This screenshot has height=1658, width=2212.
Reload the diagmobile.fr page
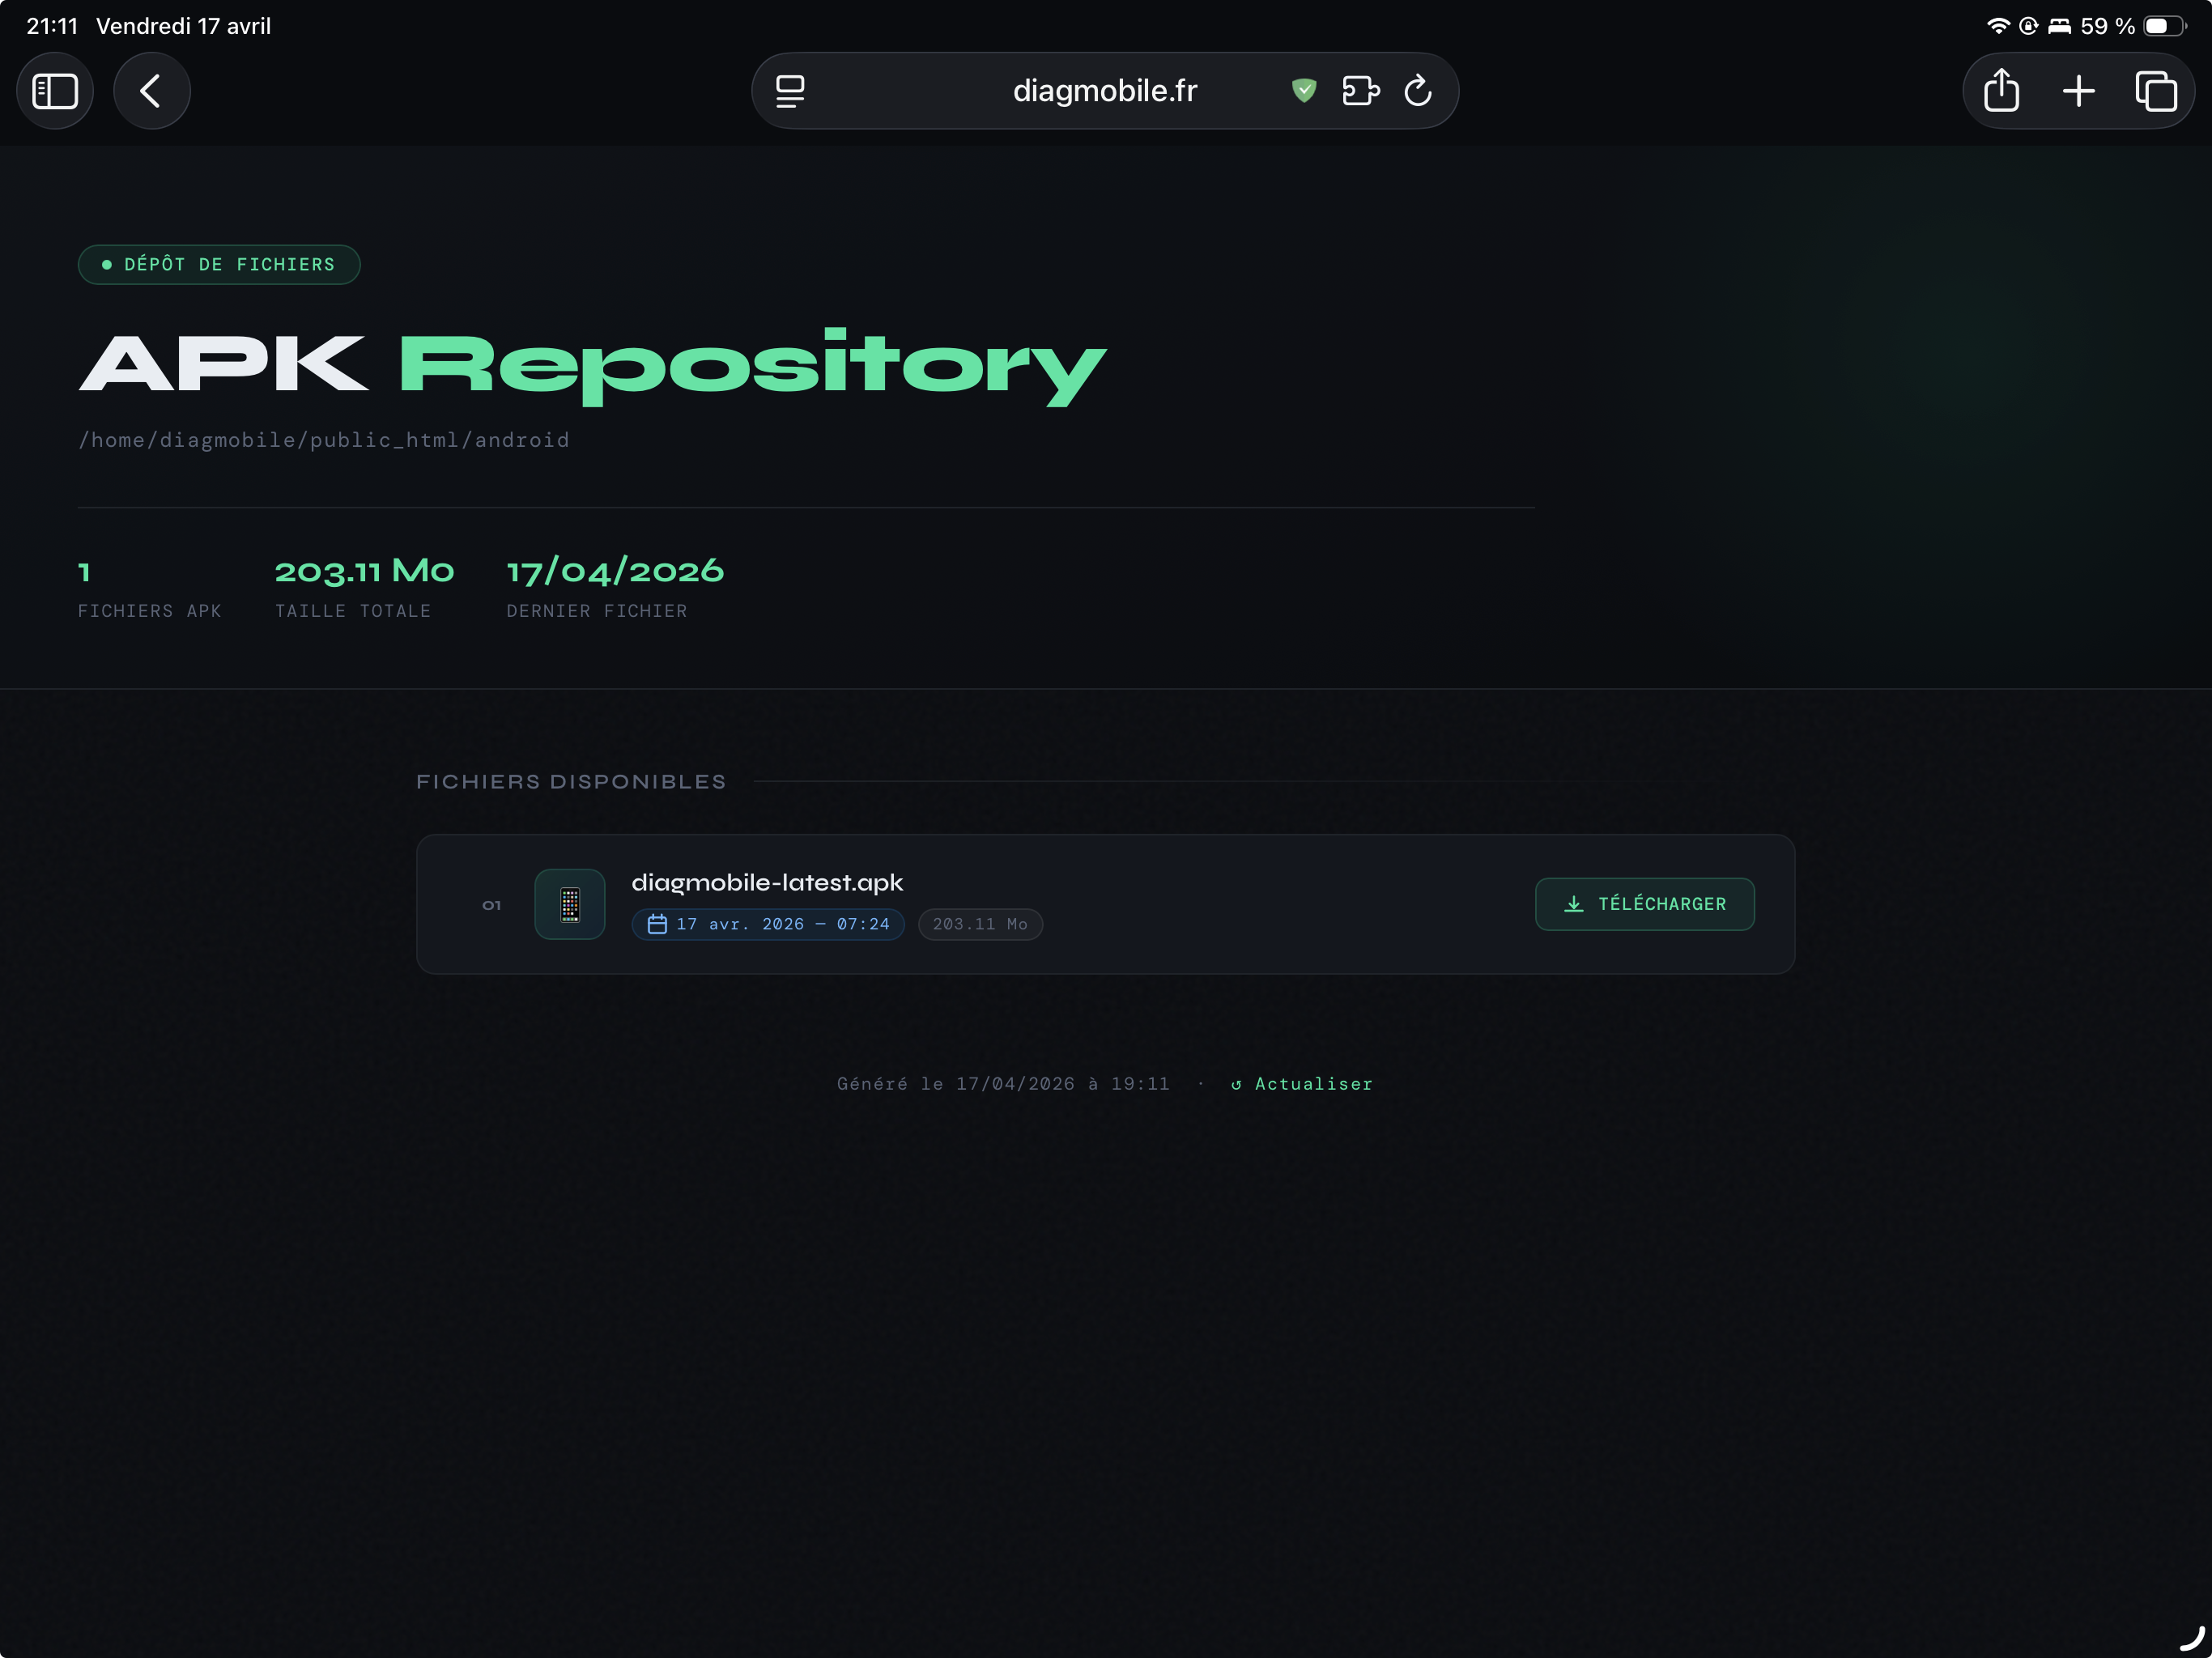(x=1418, y=91)
